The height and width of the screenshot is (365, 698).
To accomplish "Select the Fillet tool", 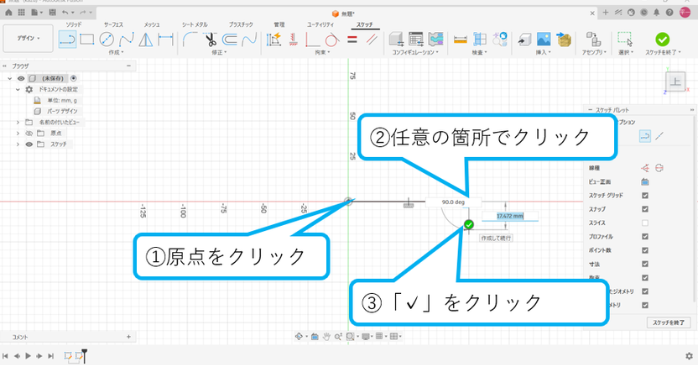I will click(190, 40).
